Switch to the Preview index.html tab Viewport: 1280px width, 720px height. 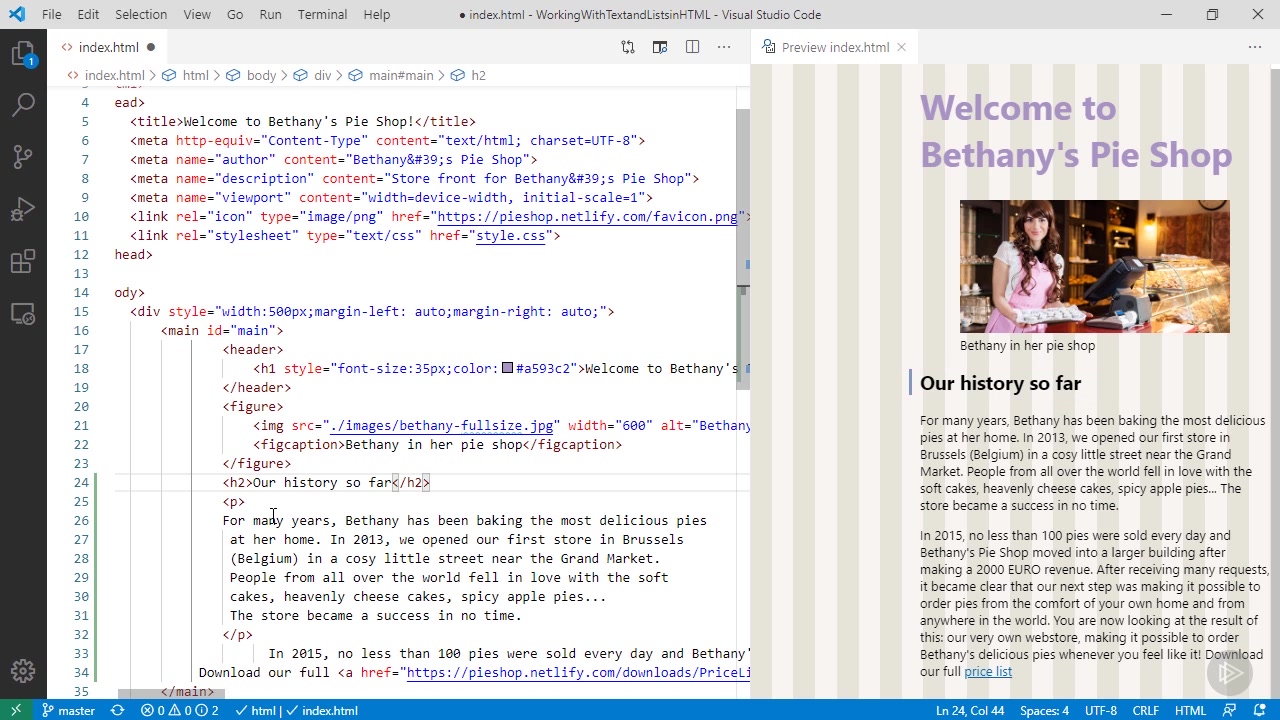pos(834,47)
